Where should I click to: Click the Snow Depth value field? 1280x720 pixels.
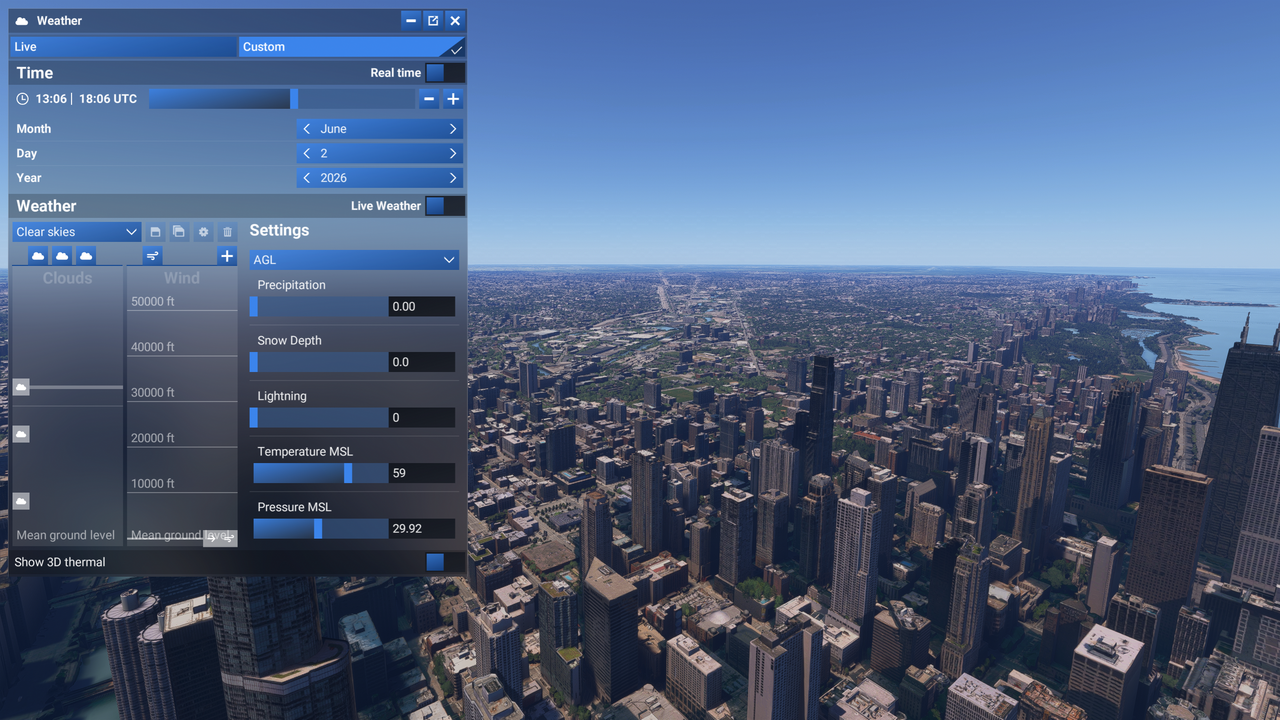422,362
